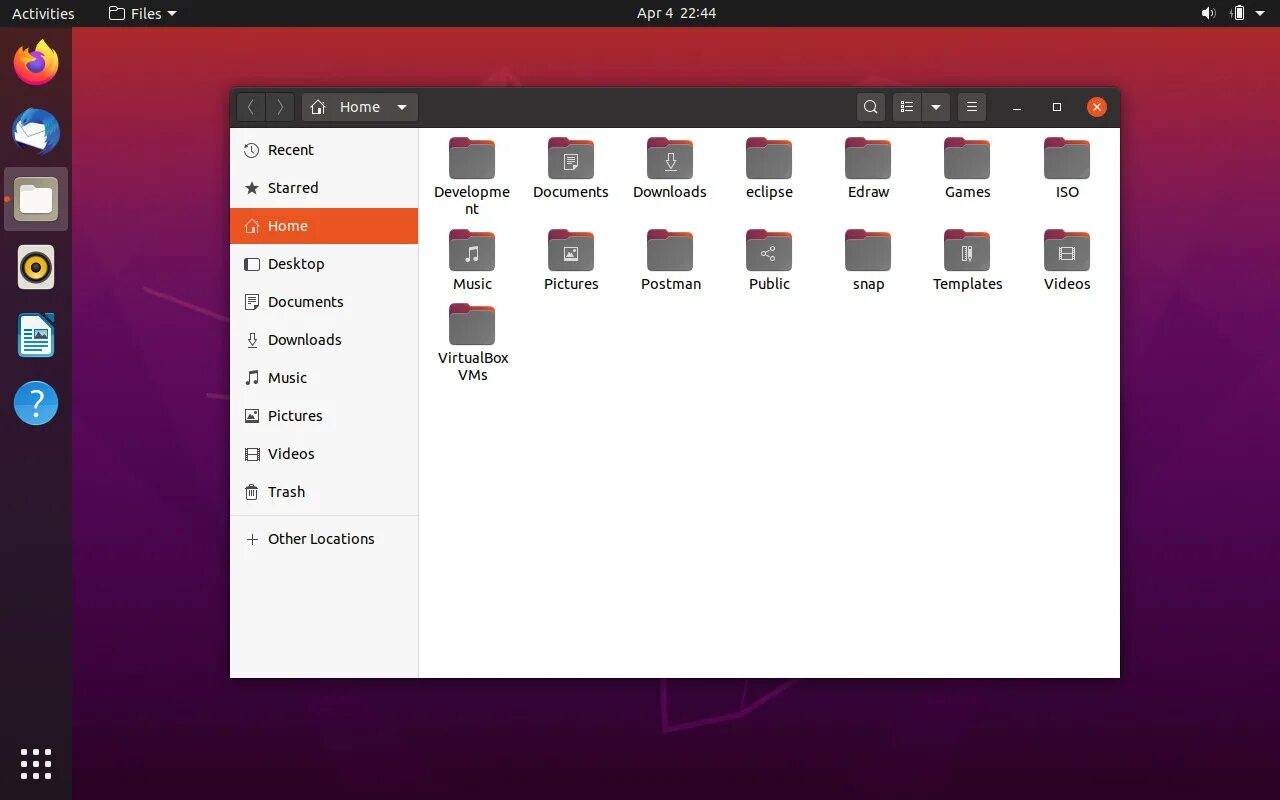The height and width of the screenshot is (800, 1280).
Task: Click the Files icon in the dock
Action: click(36, 199)
